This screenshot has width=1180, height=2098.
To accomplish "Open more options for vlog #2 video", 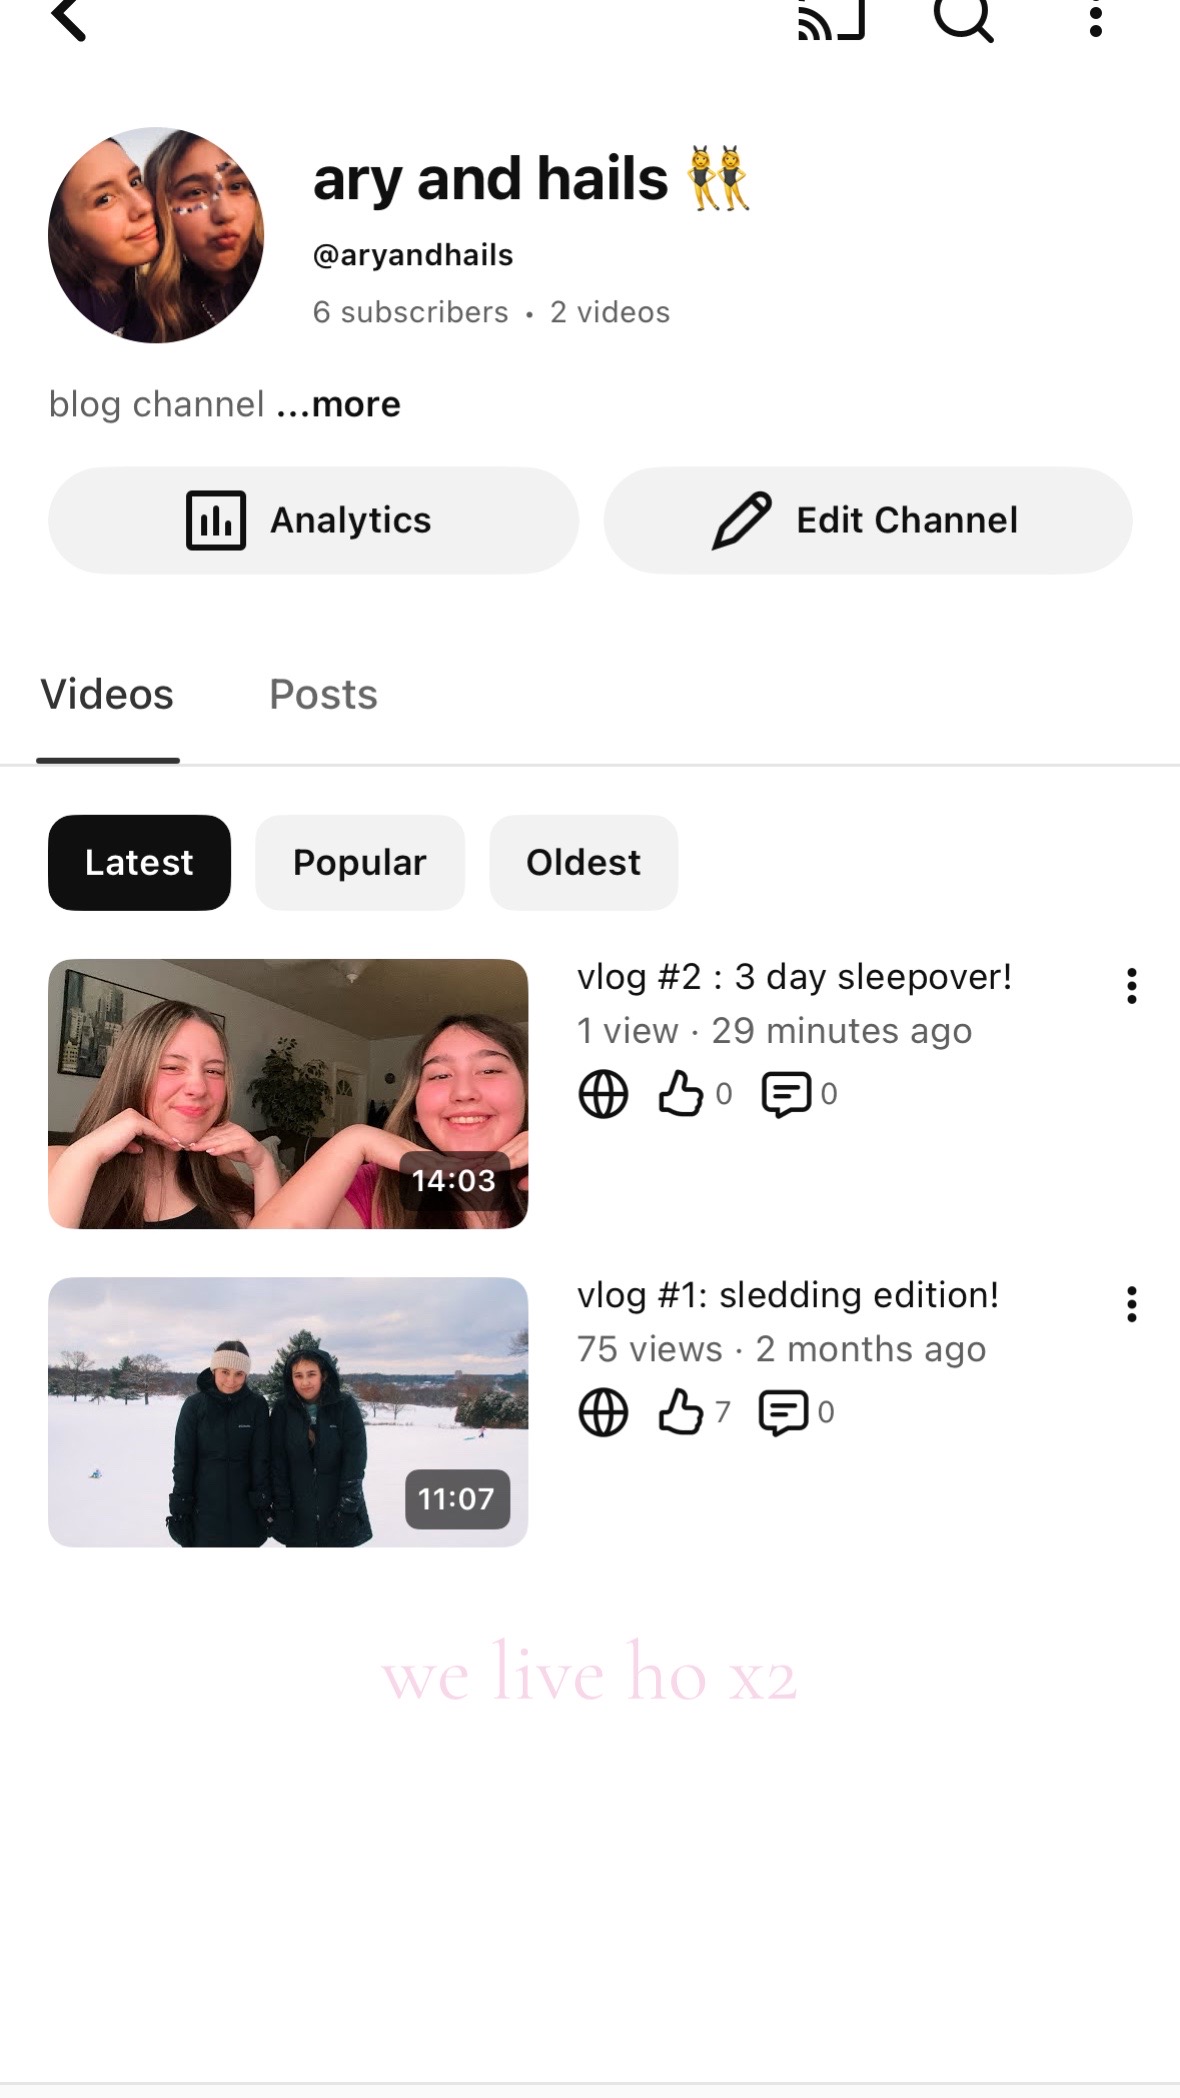I will click(1131, 986).
